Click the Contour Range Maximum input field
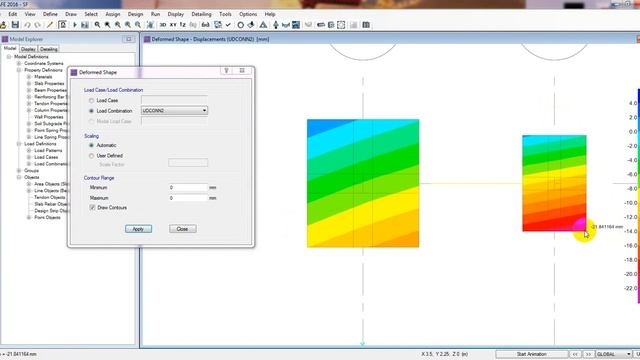The width and height of the screenshot is (640, 360). tap(188, 198)
